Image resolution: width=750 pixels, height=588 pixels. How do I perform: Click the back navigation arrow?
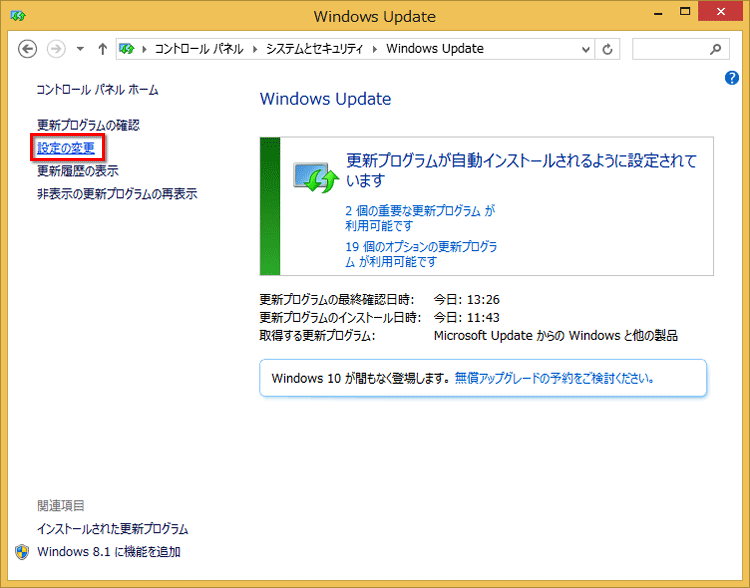(28, 49)
